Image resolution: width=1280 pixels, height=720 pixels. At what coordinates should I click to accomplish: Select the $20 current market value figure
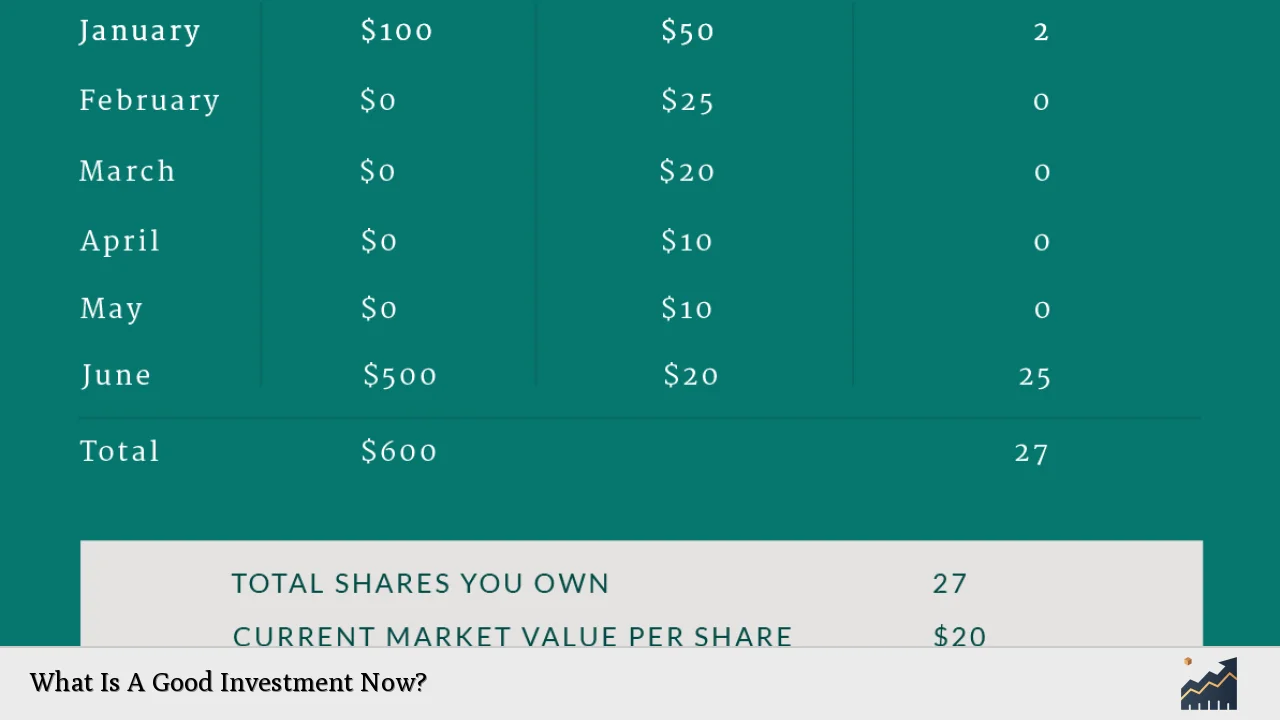[x=960, y=637]
